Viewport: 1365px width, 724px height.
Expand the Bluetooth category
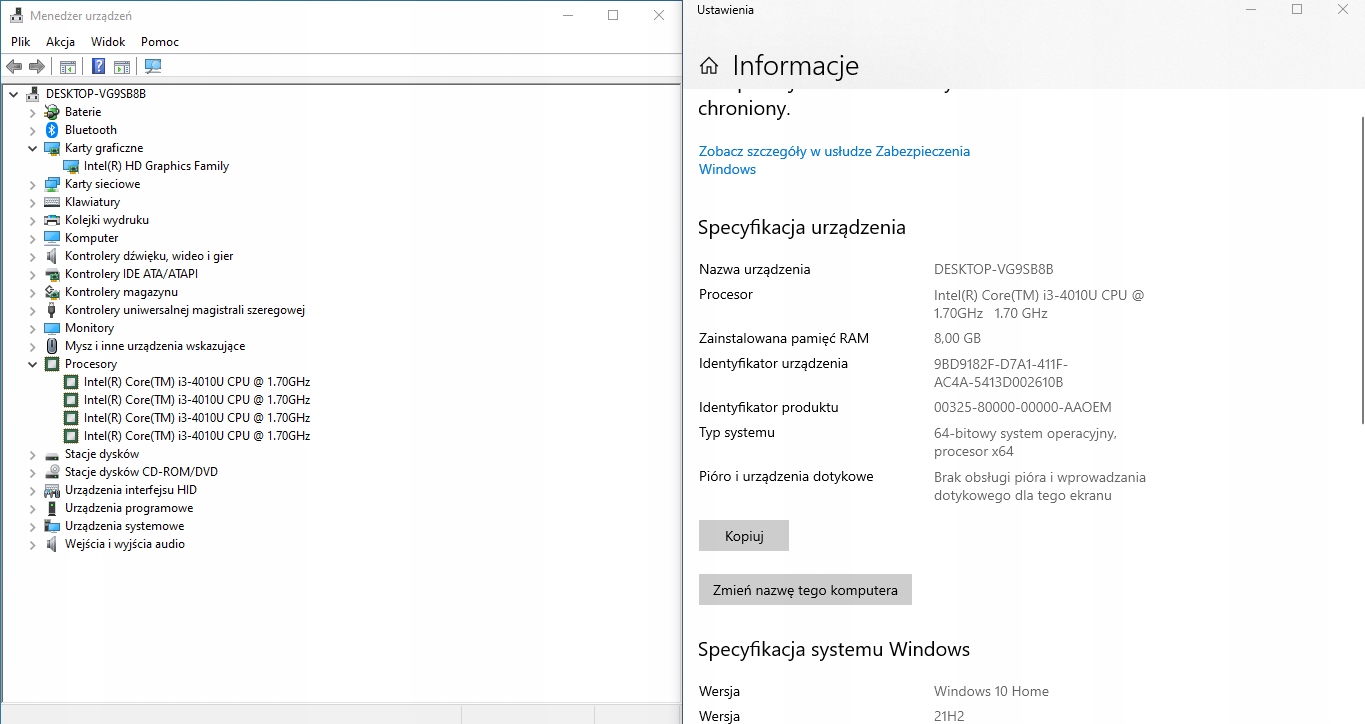(32, 130)
